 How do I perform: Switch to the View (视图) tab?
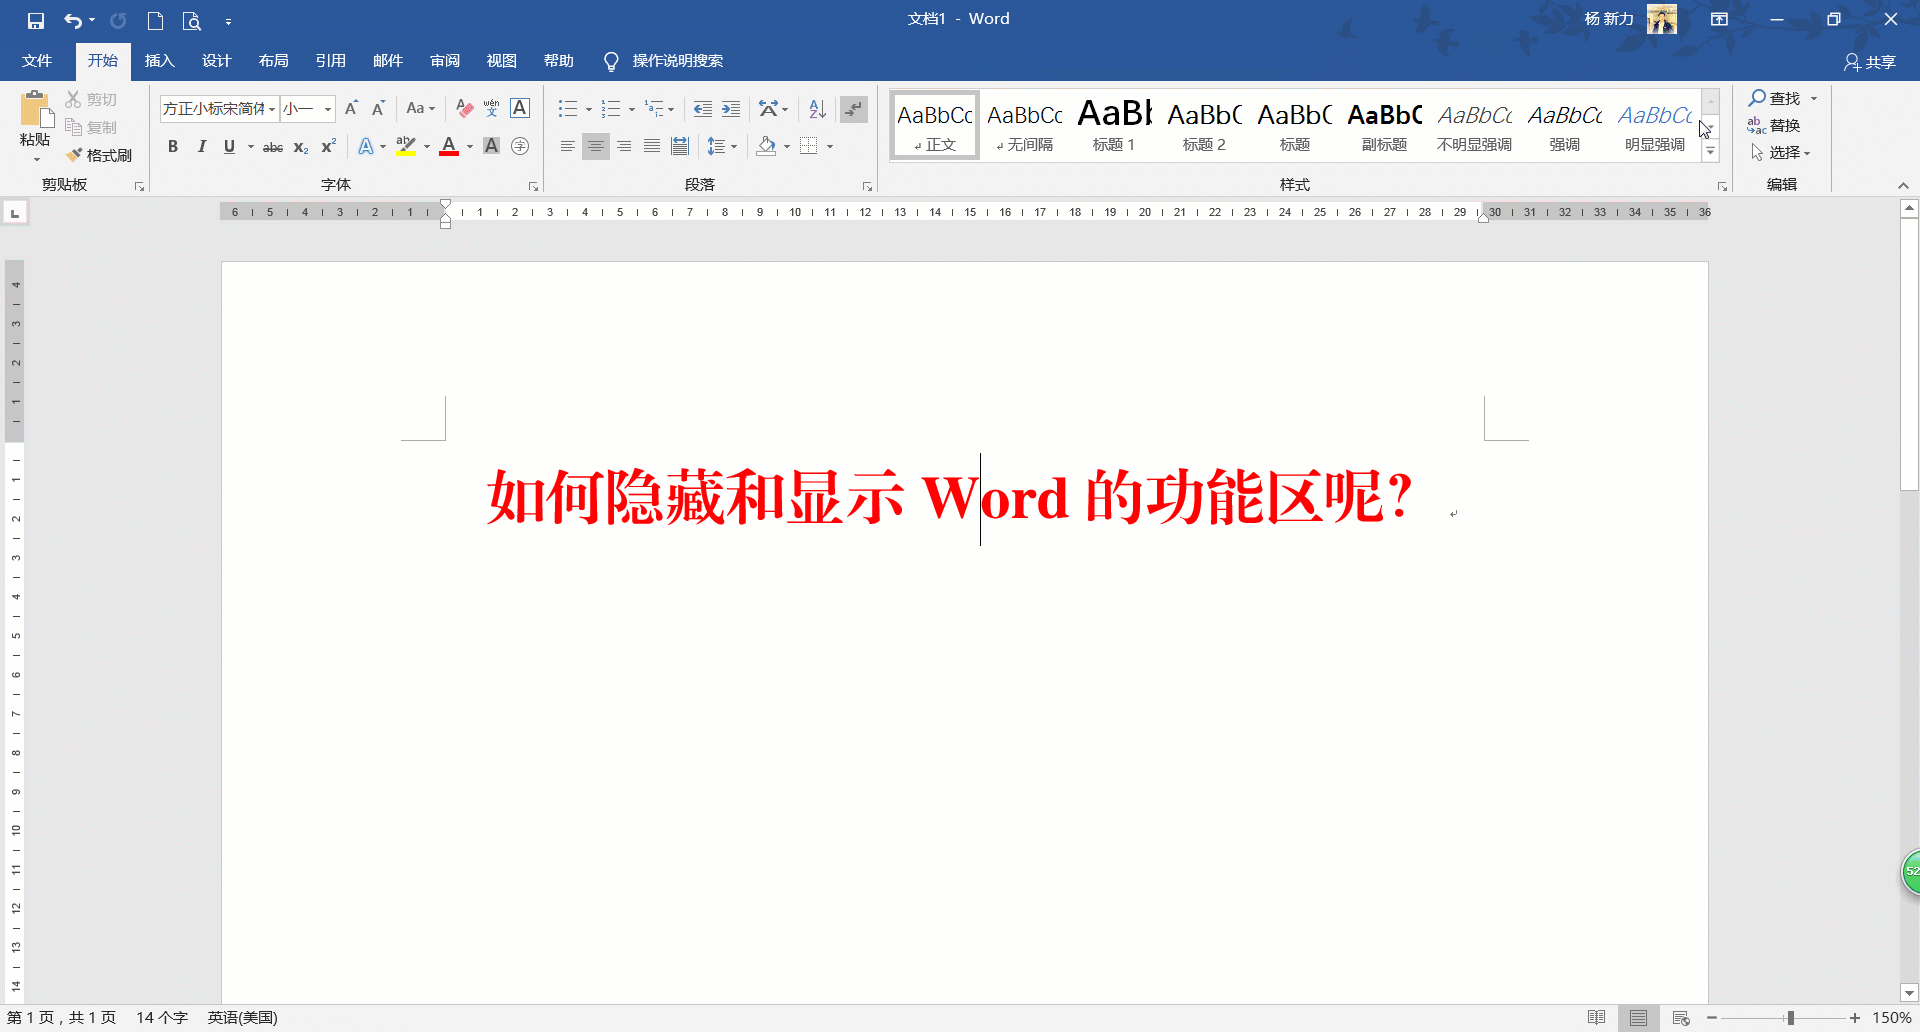[502, 61]
